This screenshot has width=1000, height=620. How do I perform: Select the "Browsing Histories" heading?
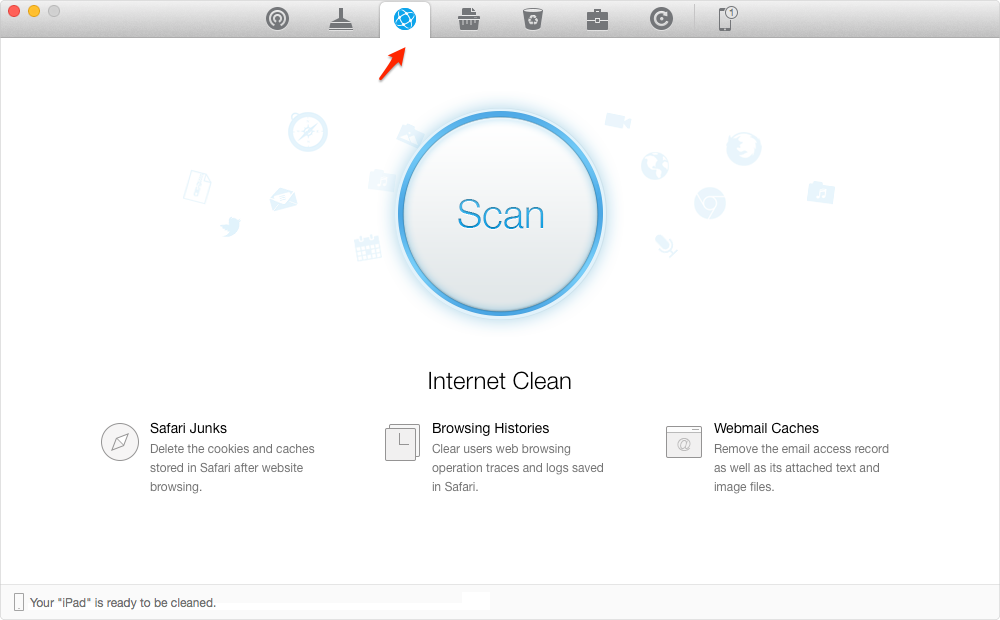(490, 428)
